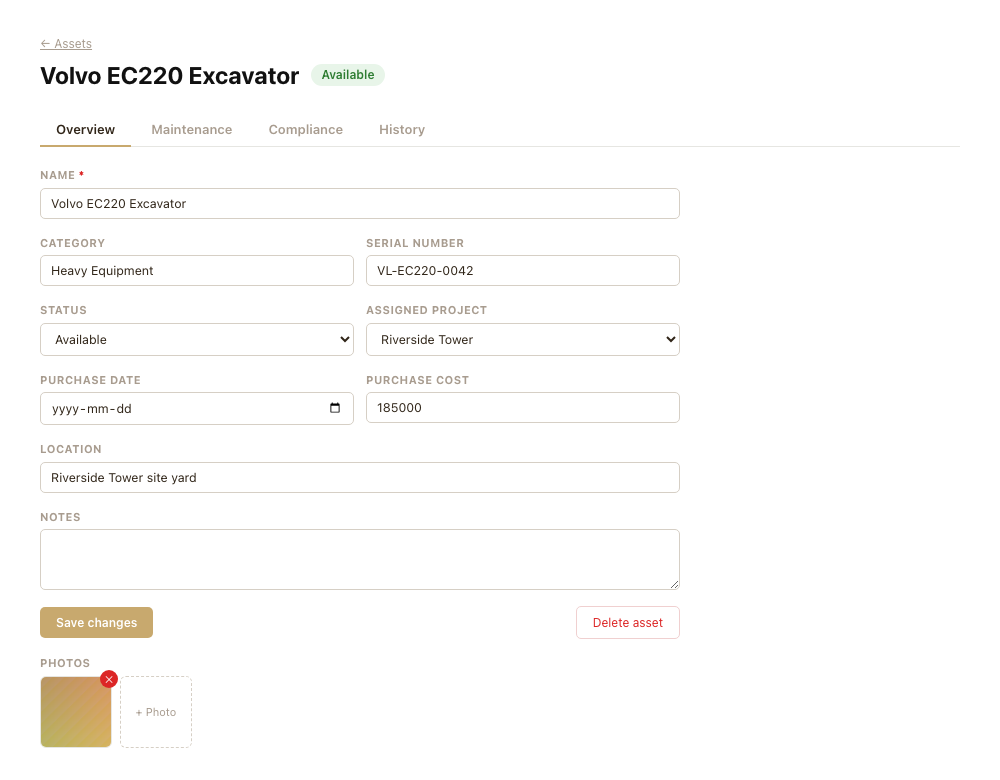Screen dimensions: 1000x780
Task: Click into the Category field
Action: click(197, 270)
